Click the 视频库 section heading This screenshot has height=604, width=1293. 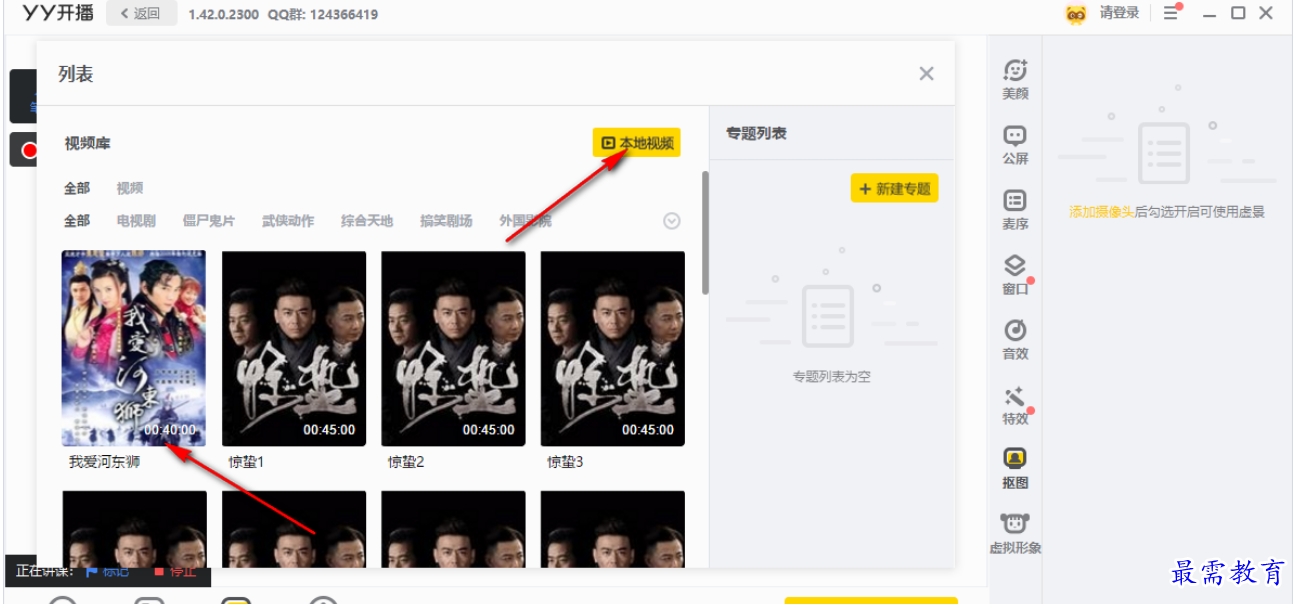point(87,143)
